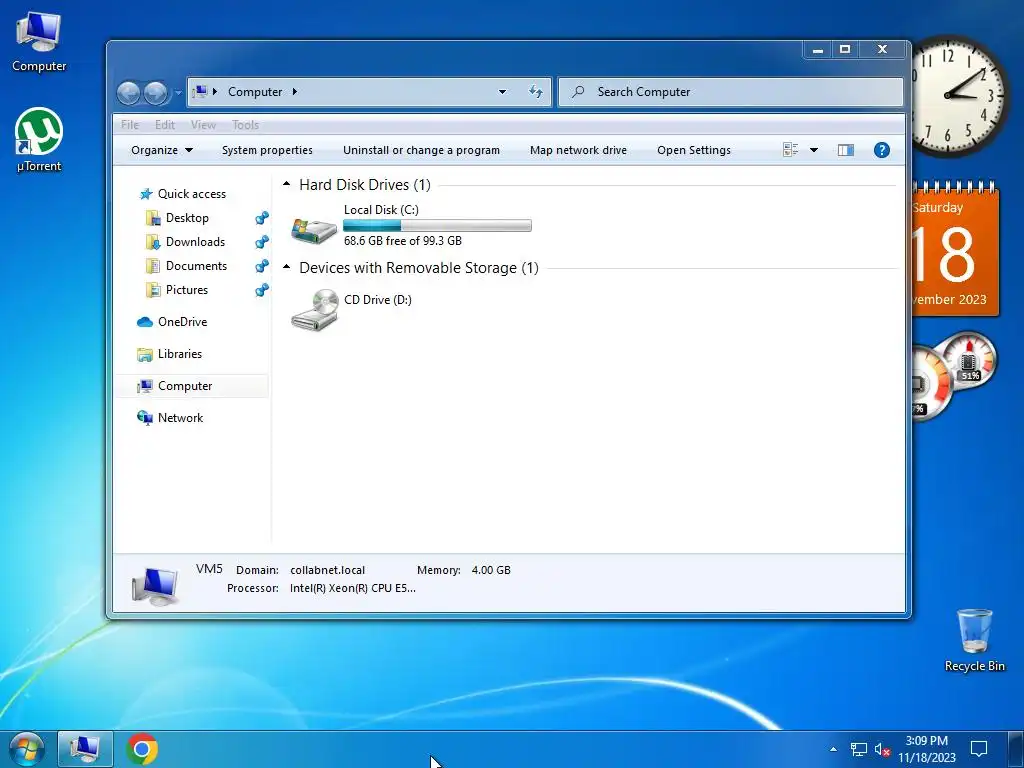The width and height of the screenshot is (1024, 768).
Task: Open the Organize dropdown
Action: (x=162, y=150)
